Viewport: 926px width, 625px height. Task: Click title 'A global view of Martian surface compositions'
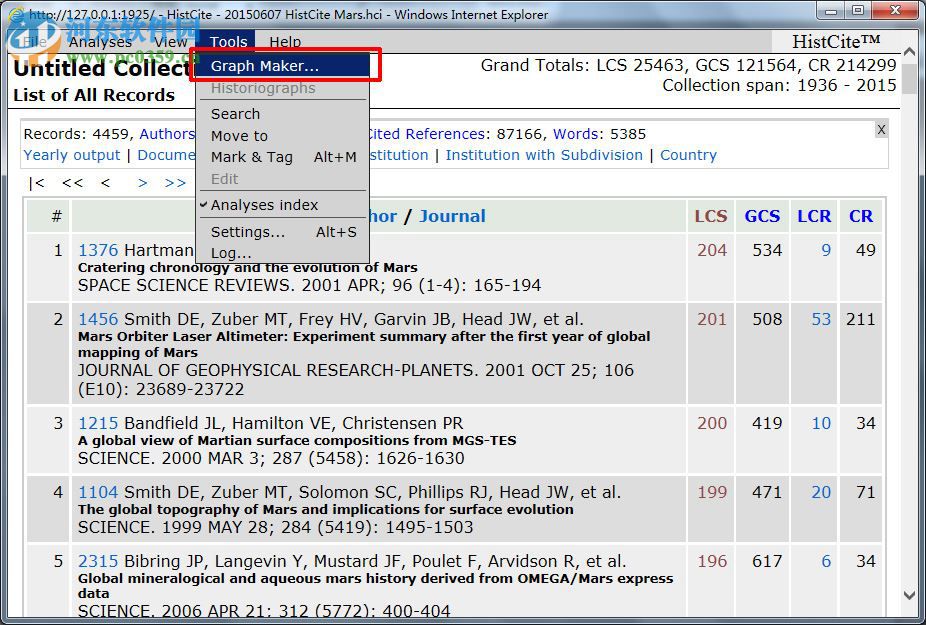coord(297,441)
